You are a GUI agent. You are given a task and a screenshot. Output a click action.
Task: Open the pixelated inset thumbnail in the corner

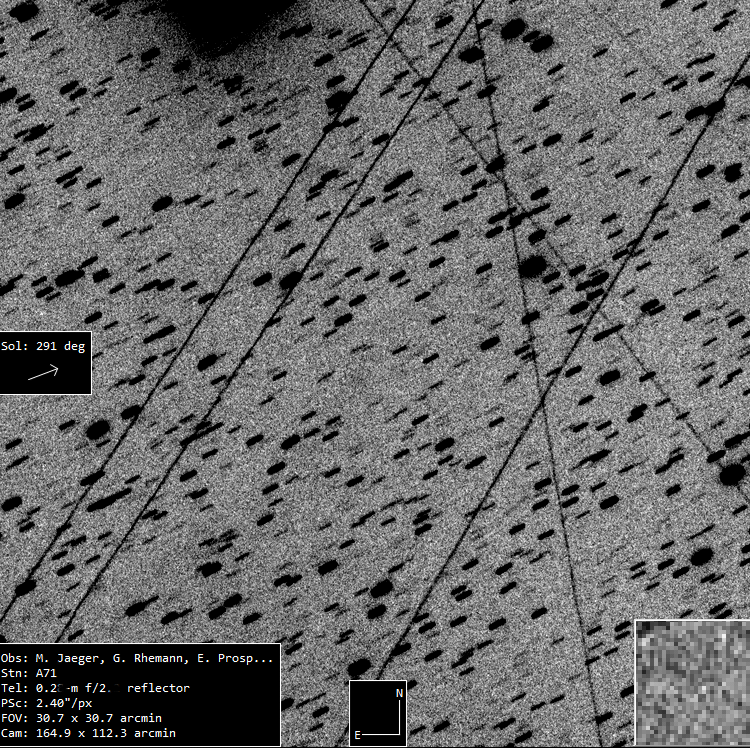tap(692, 683)
